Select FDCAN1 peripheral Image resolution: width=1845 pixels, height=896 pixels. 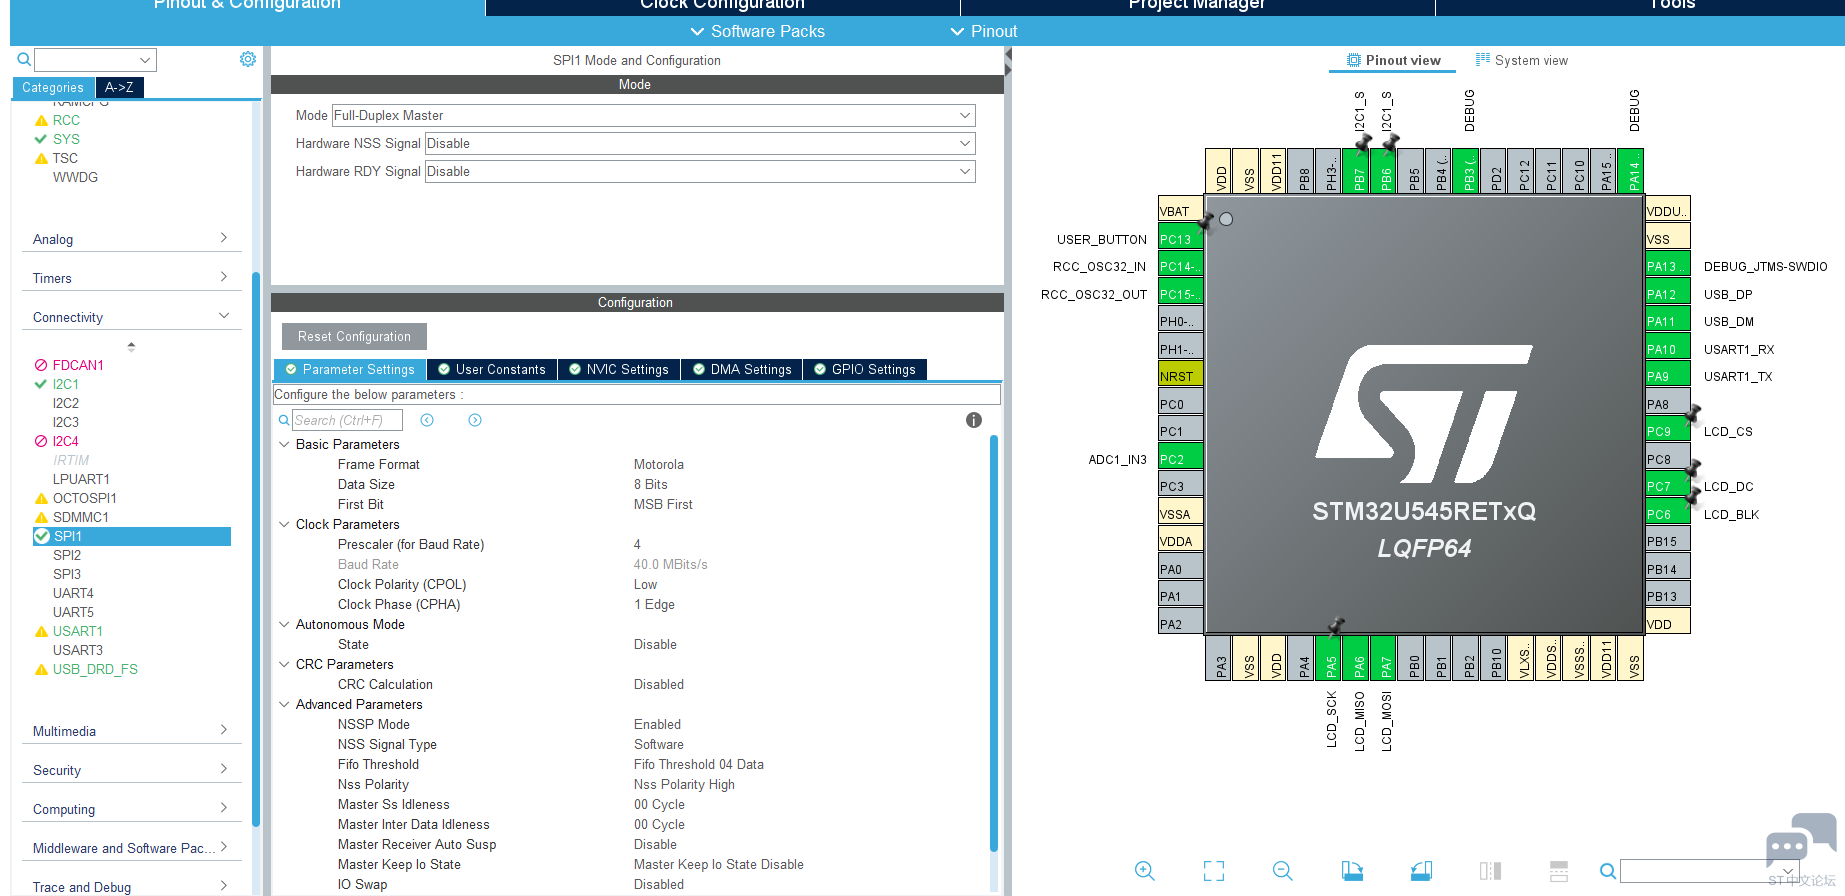(78, 365)
